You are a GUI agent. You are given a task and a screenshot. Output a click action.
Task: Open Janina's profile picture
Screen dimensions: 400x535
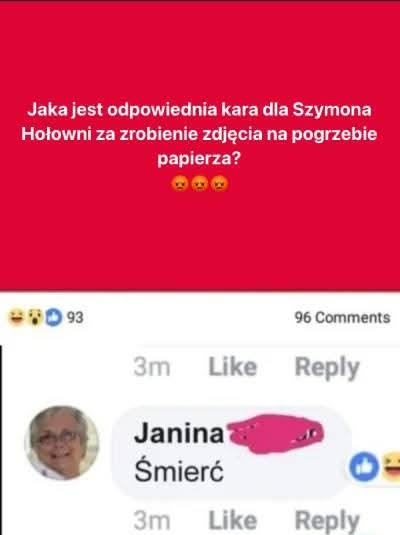click(x=62, y=443)
